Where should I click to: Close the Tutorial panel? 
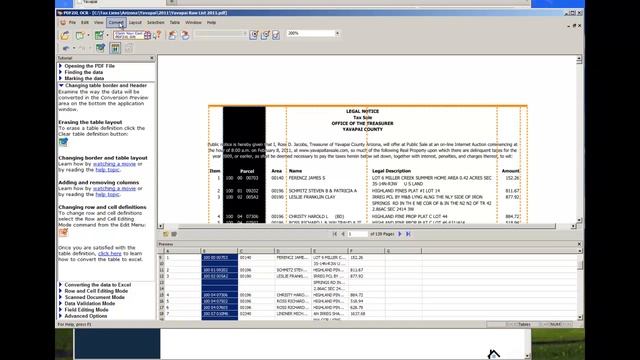pos(152,58)
